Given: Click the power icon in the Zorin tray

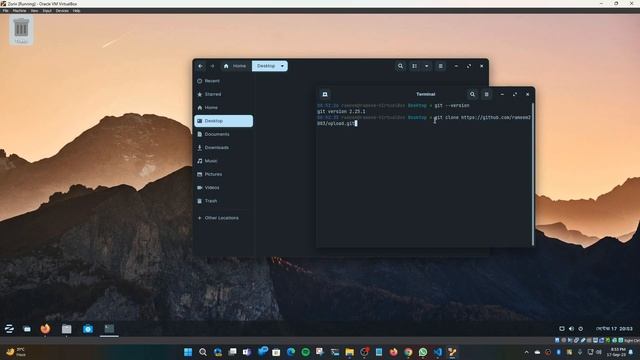Looking at the screenshot, I should (580, 329).
